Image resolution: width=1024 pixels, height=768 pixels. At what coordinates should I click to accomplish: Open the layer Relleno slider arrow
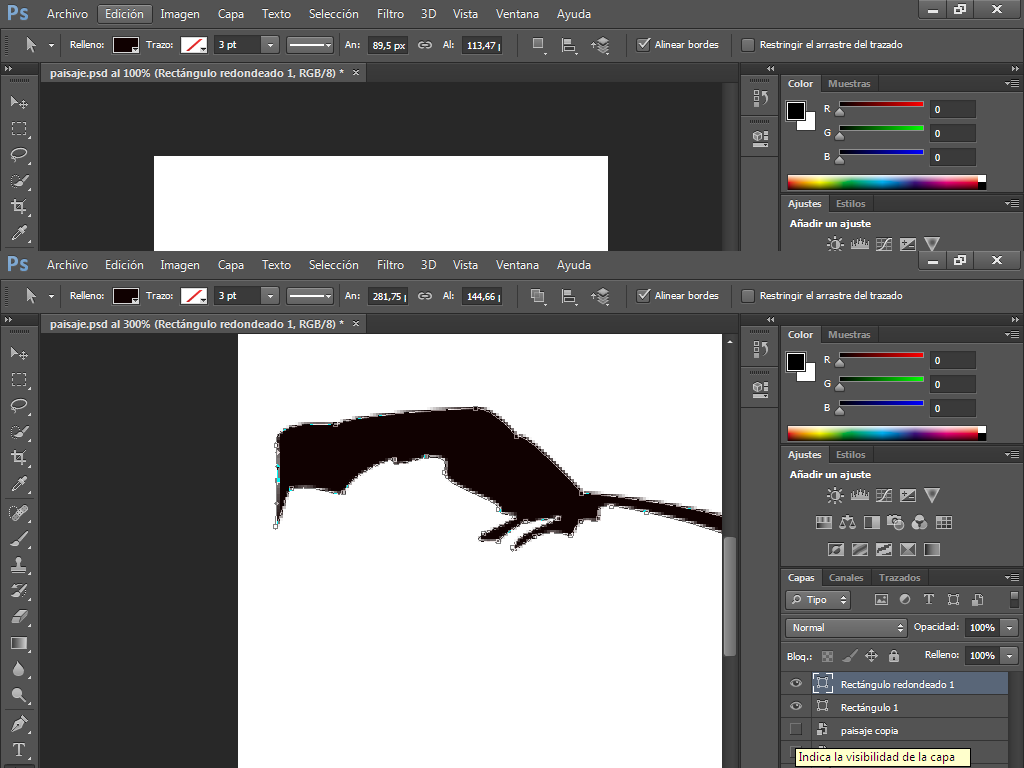click(1010, 656)
